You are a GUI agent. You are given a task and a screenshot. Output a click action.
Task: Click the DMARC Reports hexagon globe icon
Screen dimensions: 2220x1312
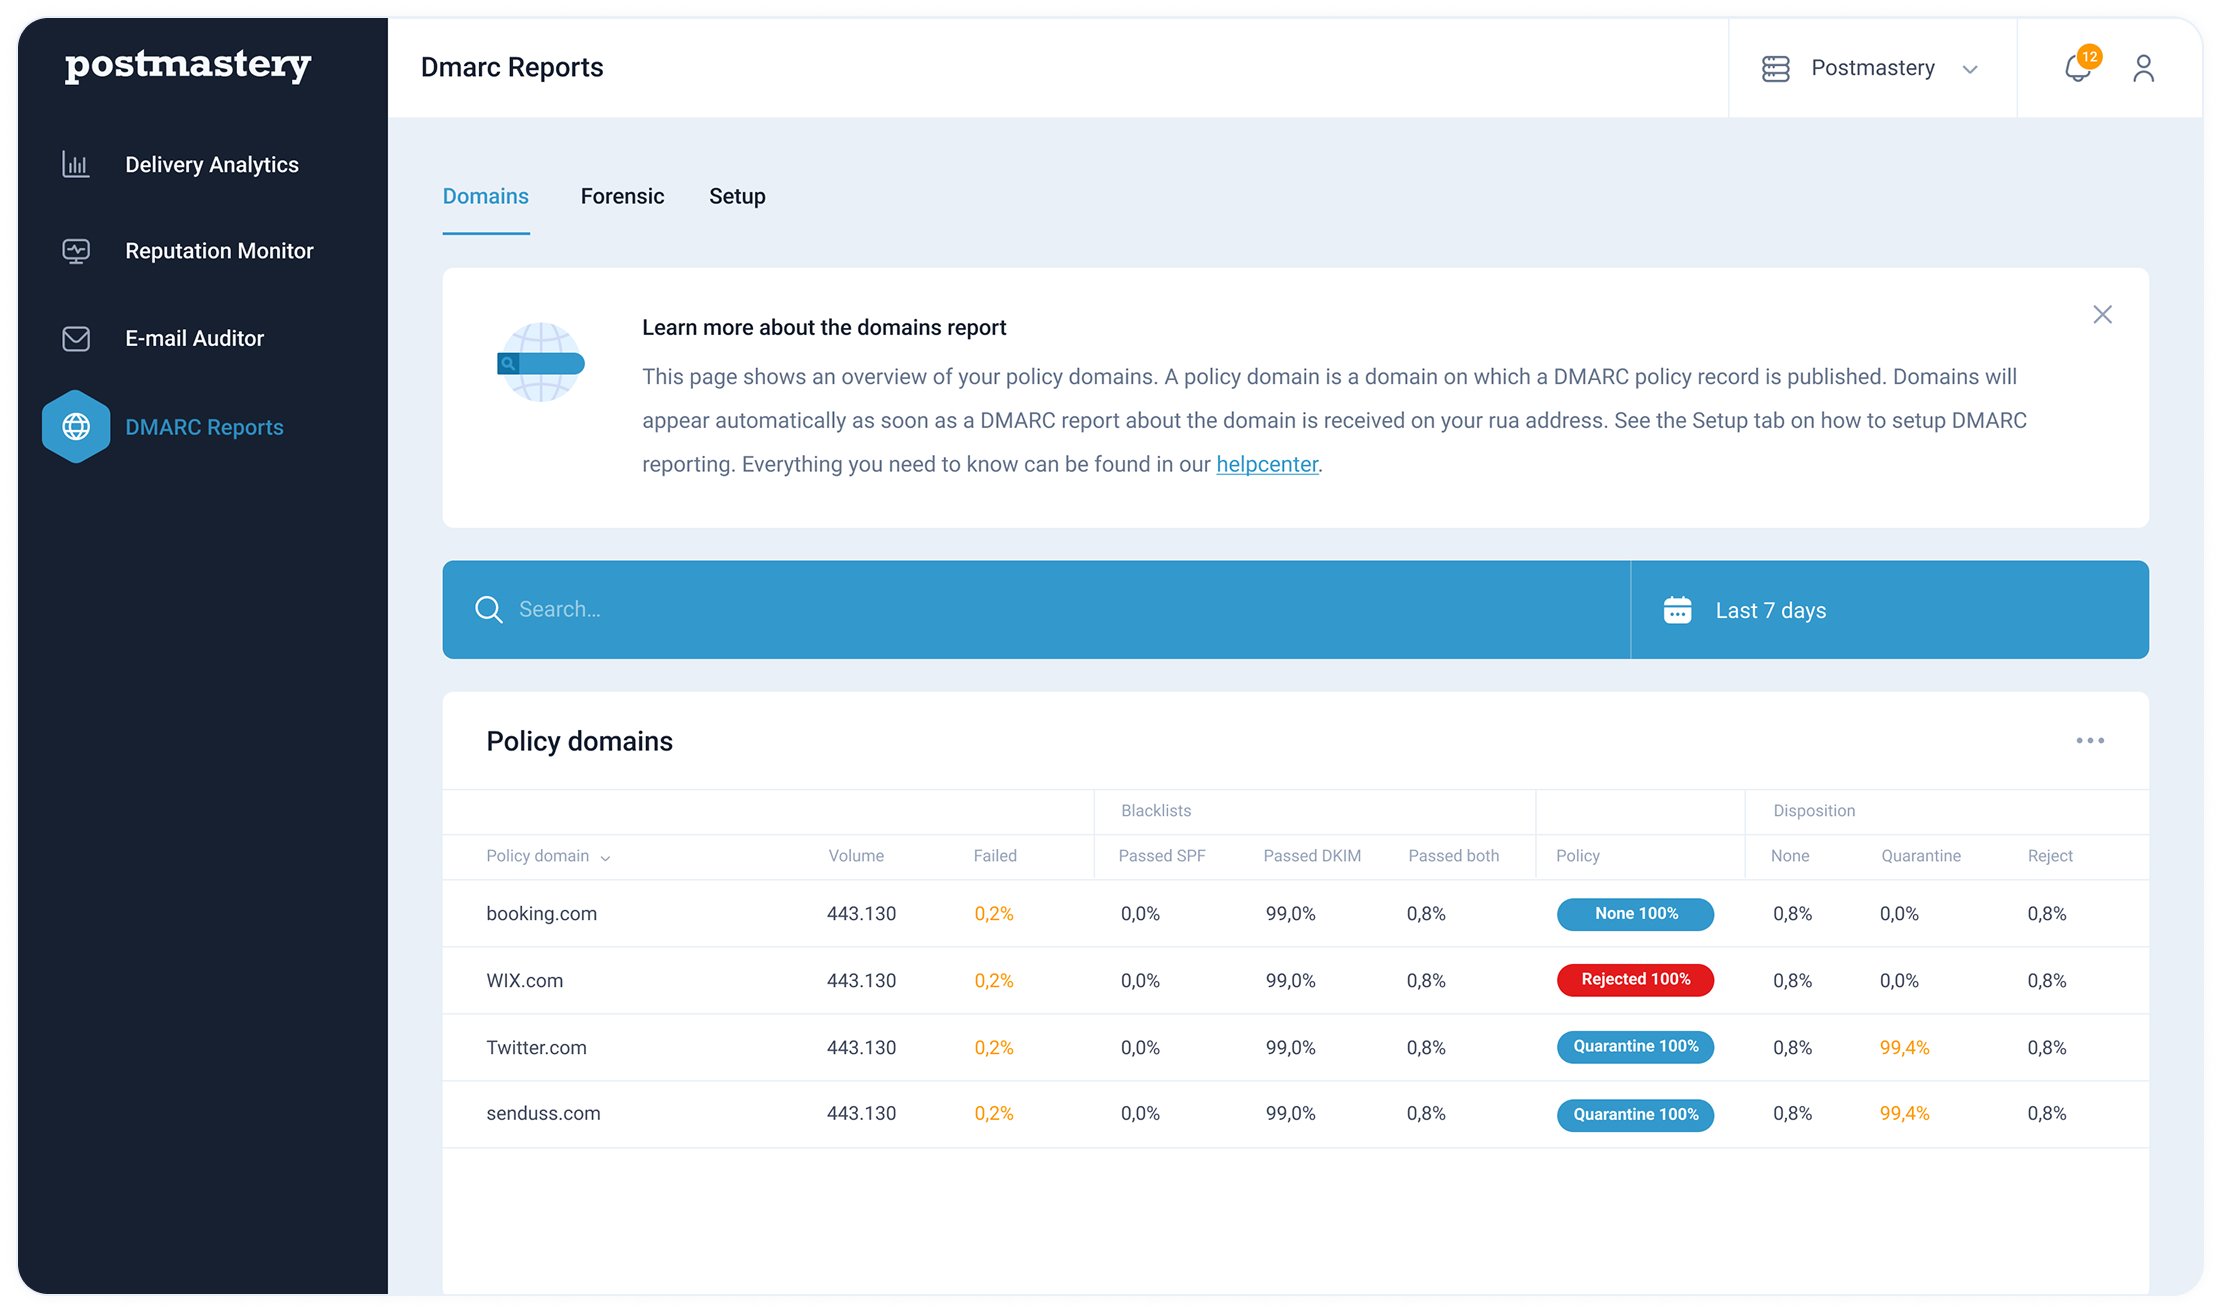[75, 427]
